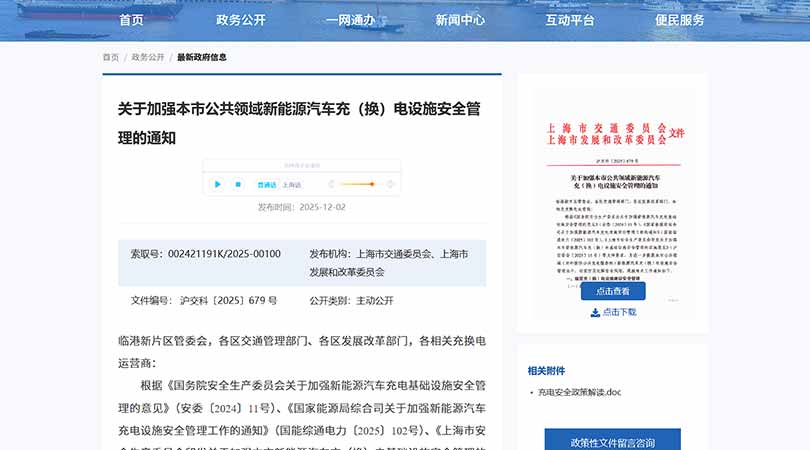The height and width of the screenshot is (450, 810).
Task: Click increase icon right of audio slider
Action: coord(391,184)
